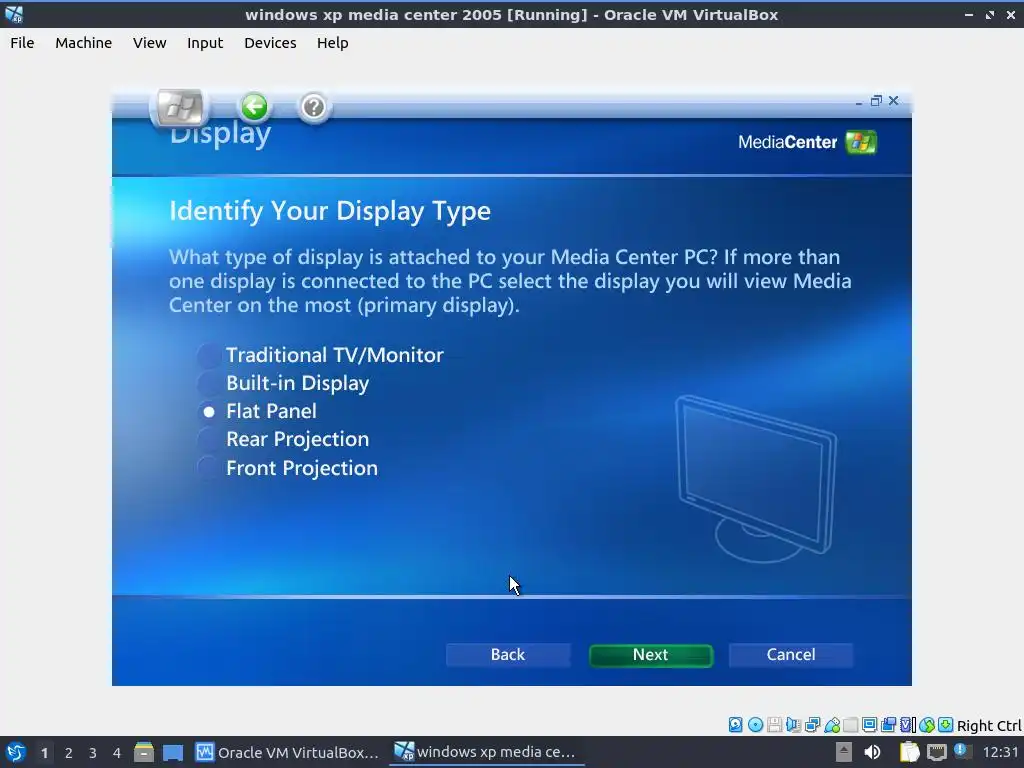
Task: Restore the Media Center window
Action: [876, 101]
